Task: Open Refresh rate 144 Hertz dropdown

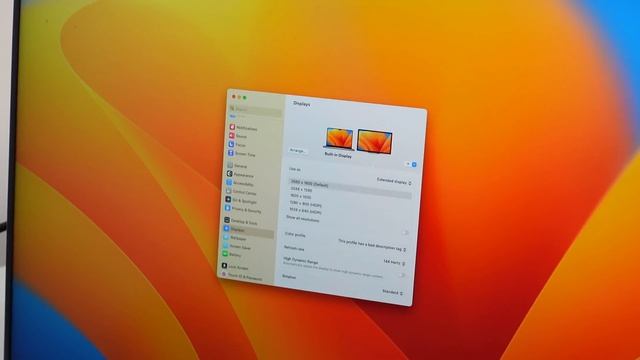Action: pos(394,262)
